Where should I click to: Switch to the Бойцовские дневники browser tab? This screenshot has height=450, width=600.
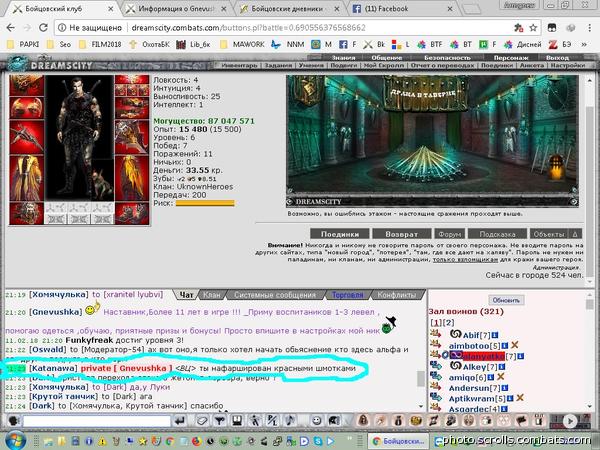[287, 8]
